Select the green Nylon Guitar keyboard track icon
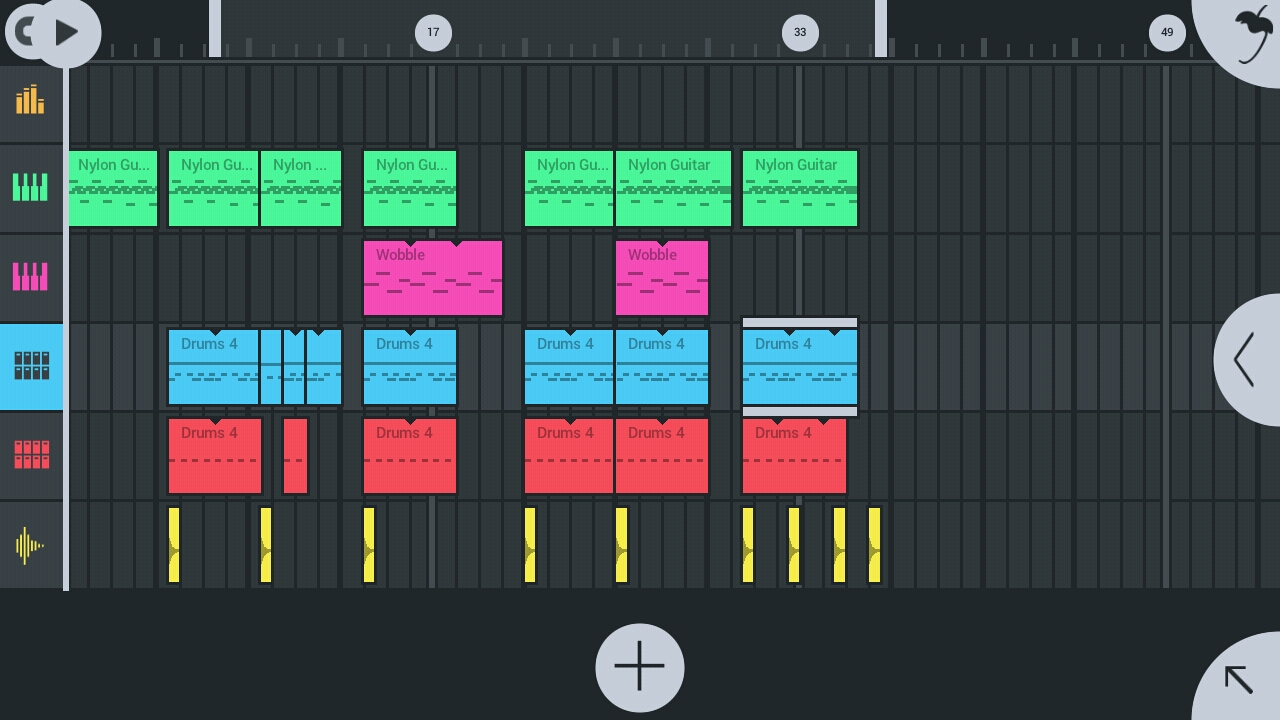The width and height of the screenshot is (1280, 720). [x=30, y=188]
